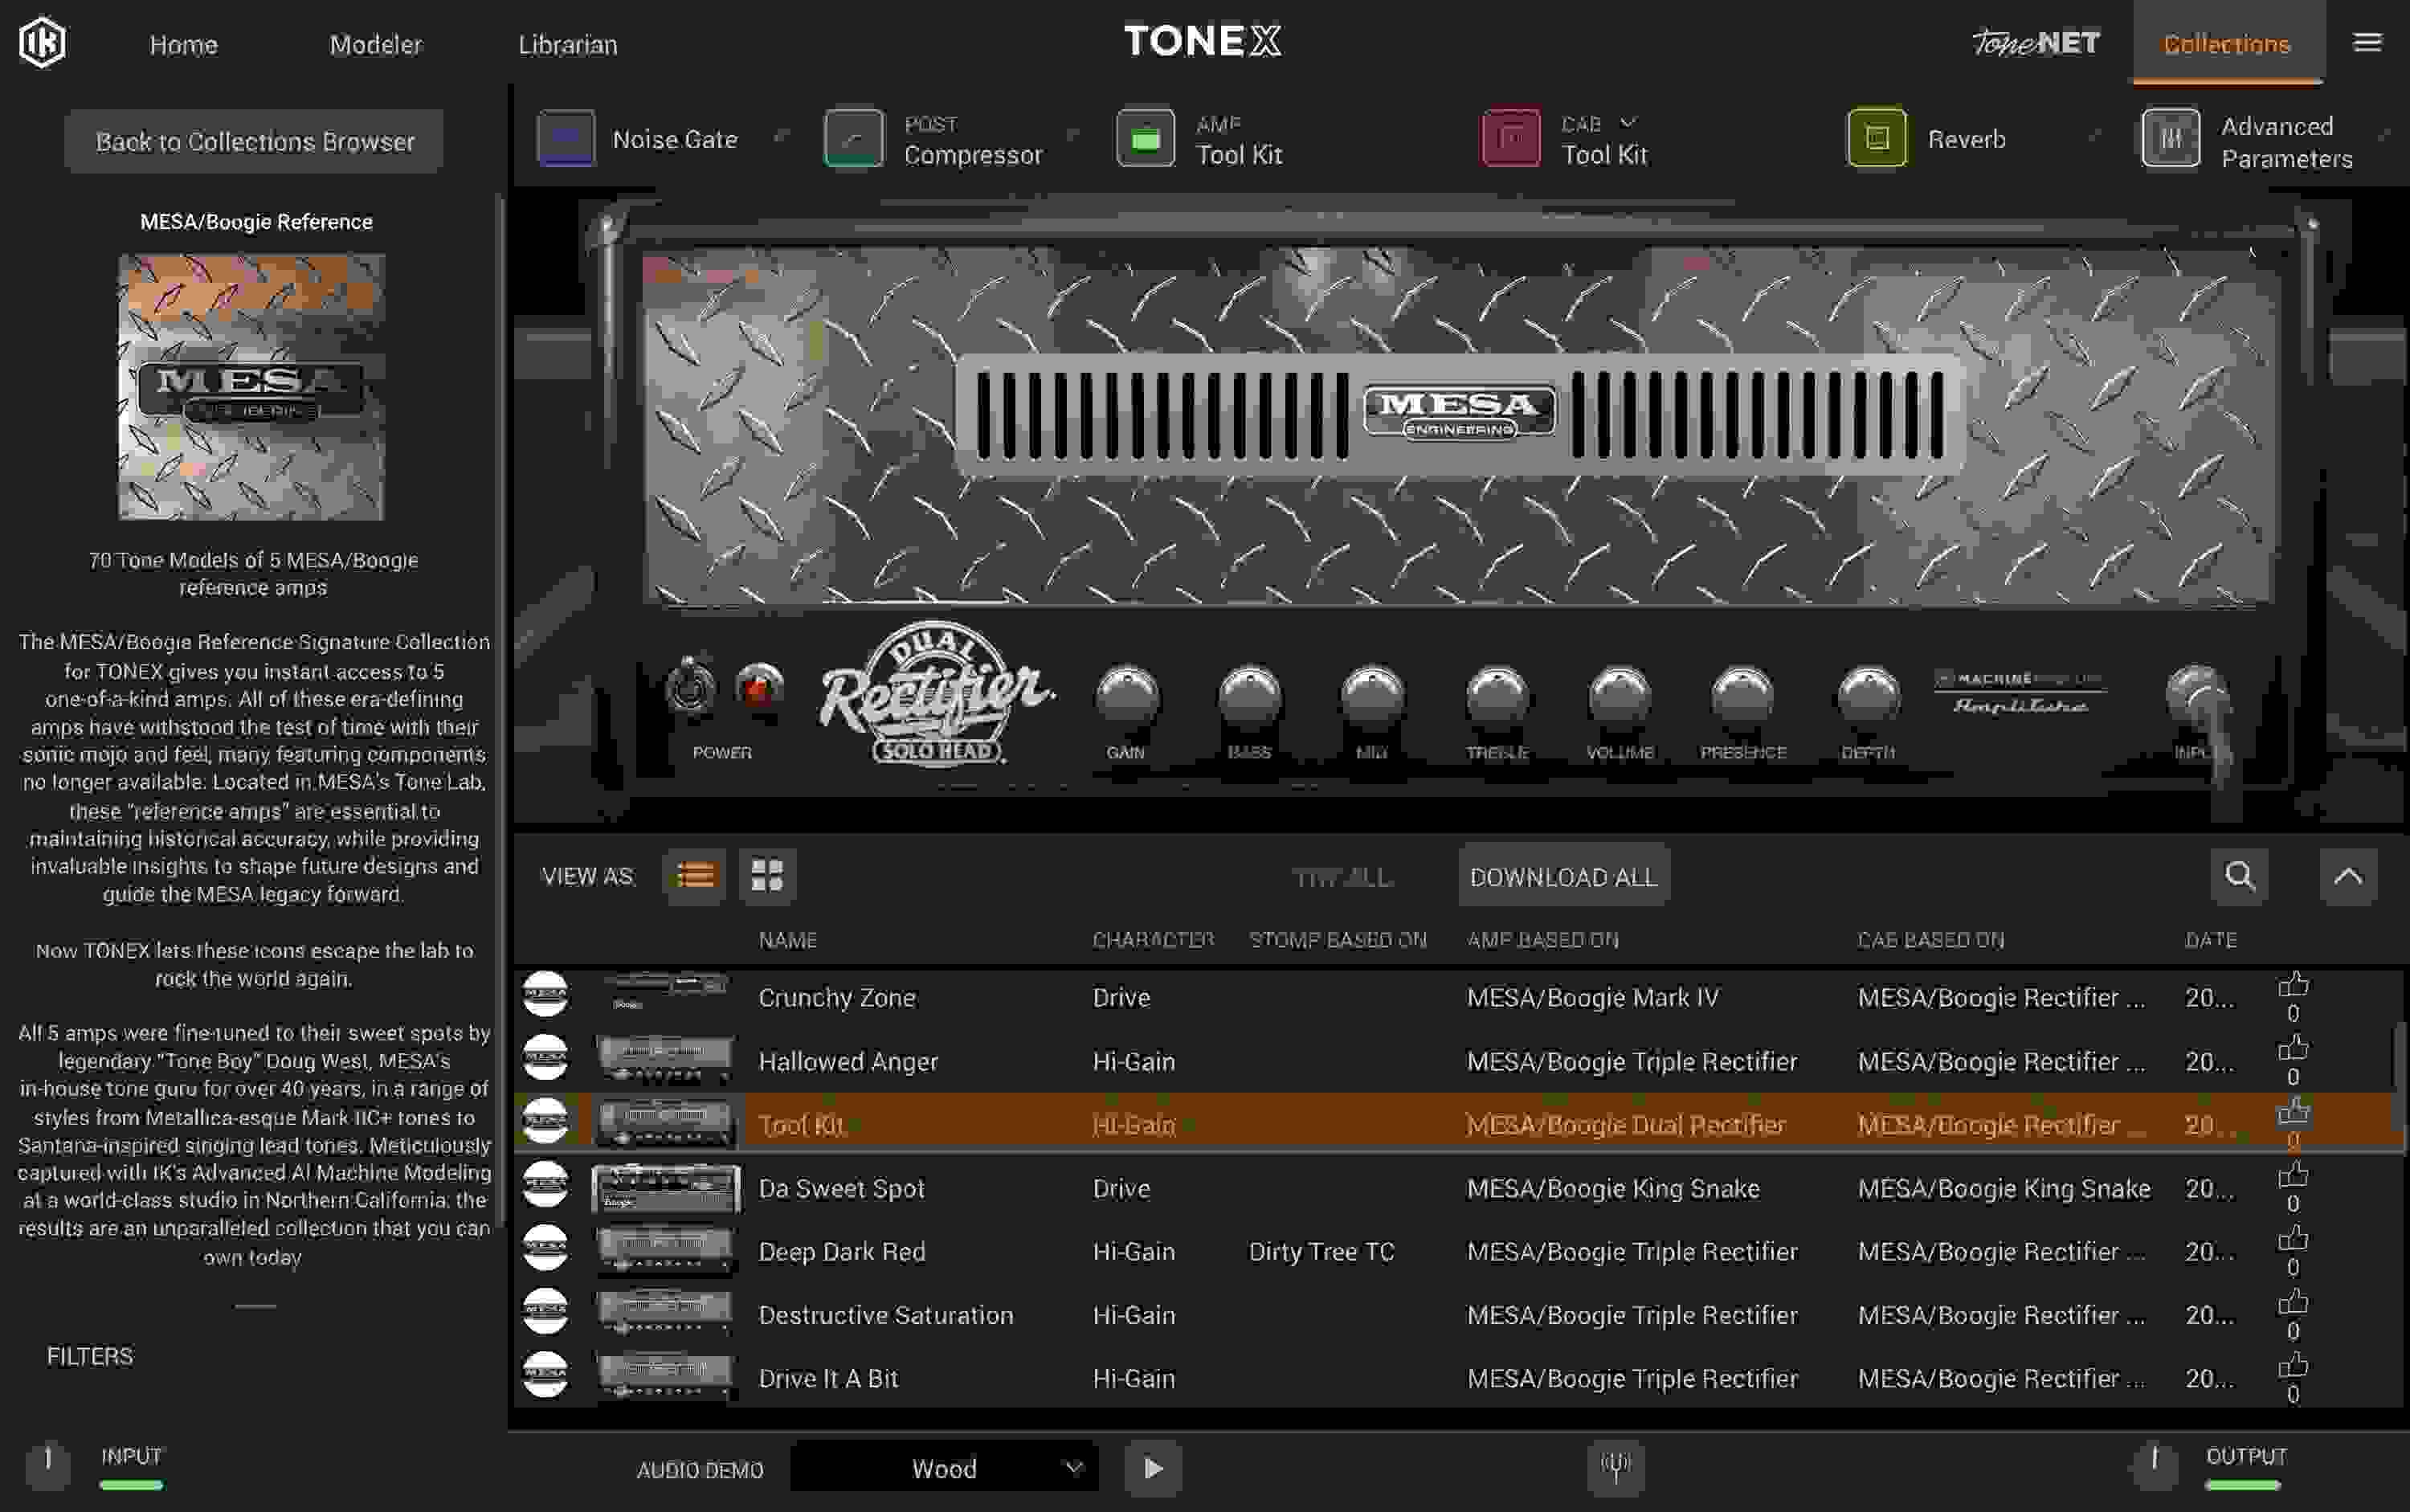Screen dimensions: 2410x1512
Task: Like the Crunchy Zone tone model
Action: click(2294, 985)
